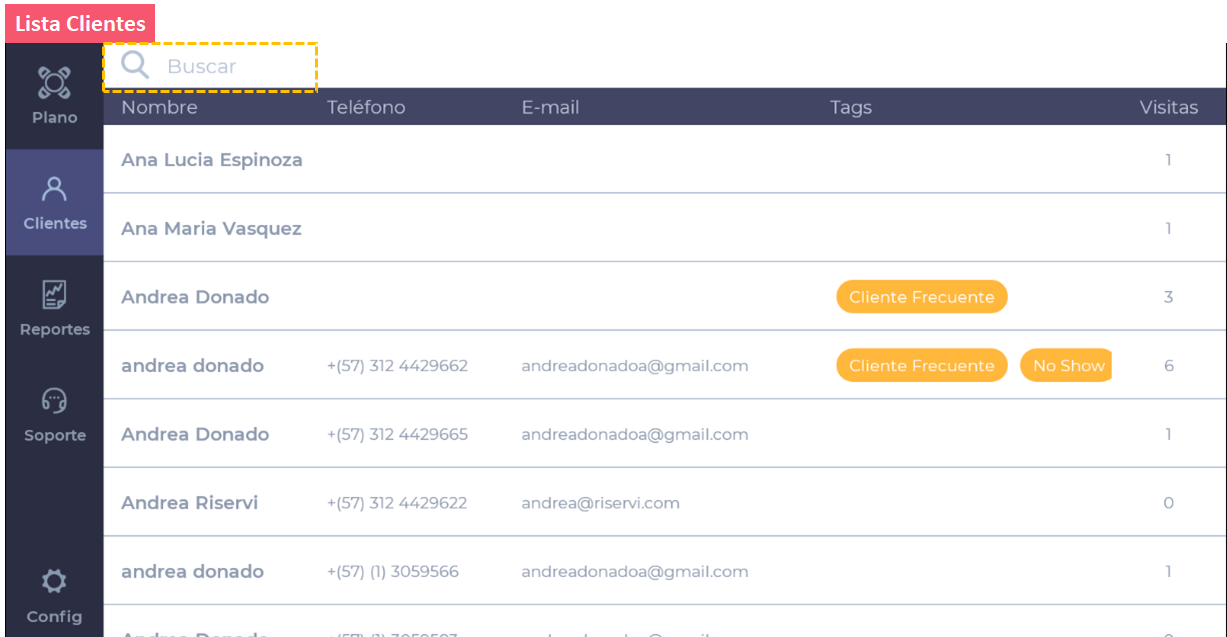Click the Tags column header
The height and width of the screenshot is (637, 1227).
pyautogui.click(x=850, y=107)
